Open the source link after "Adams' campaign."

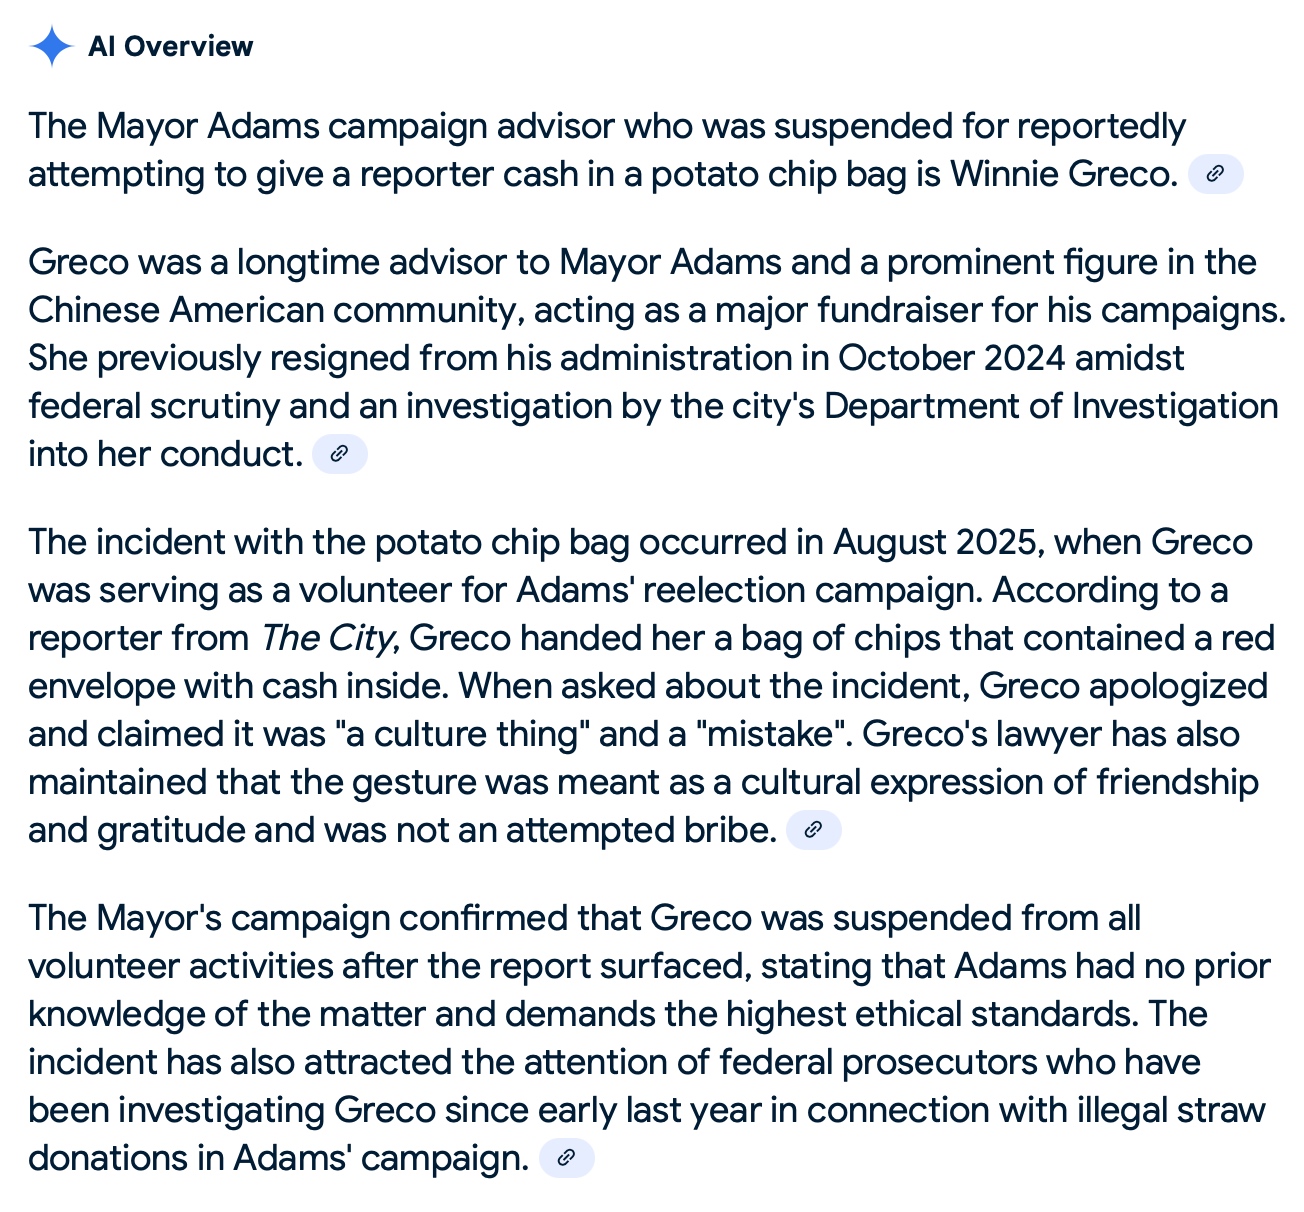(566, 1158)
